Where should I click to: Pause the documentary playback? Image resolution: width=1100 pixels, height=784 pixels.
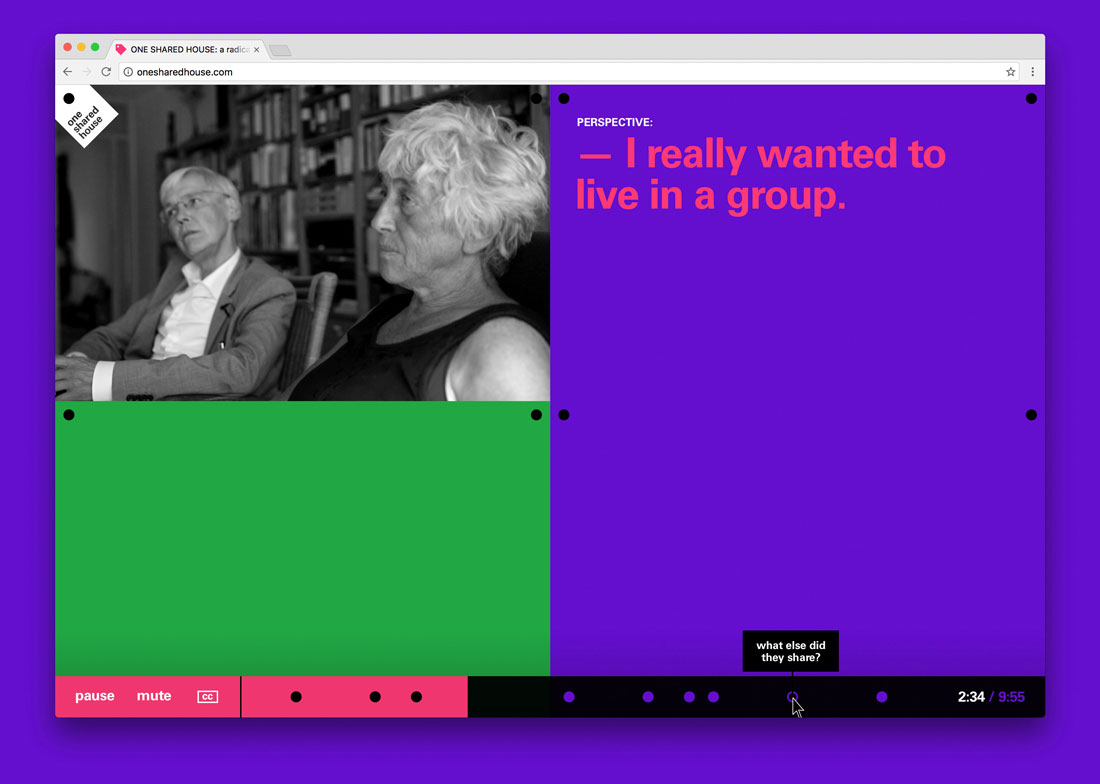95,696
